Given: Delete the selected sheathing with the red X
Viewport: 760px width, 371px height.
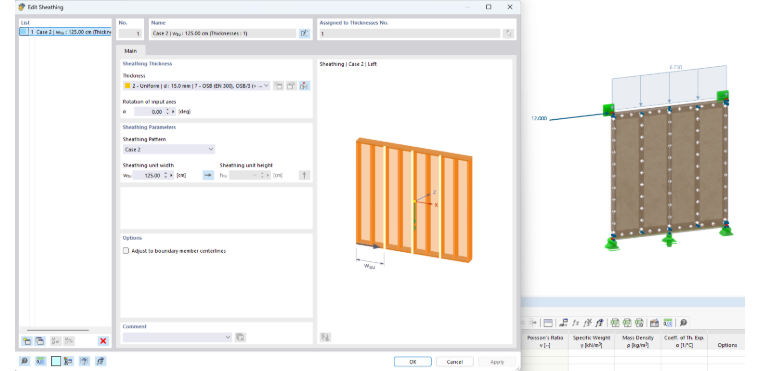Looking at the screenshot, I should pos(103,341).
